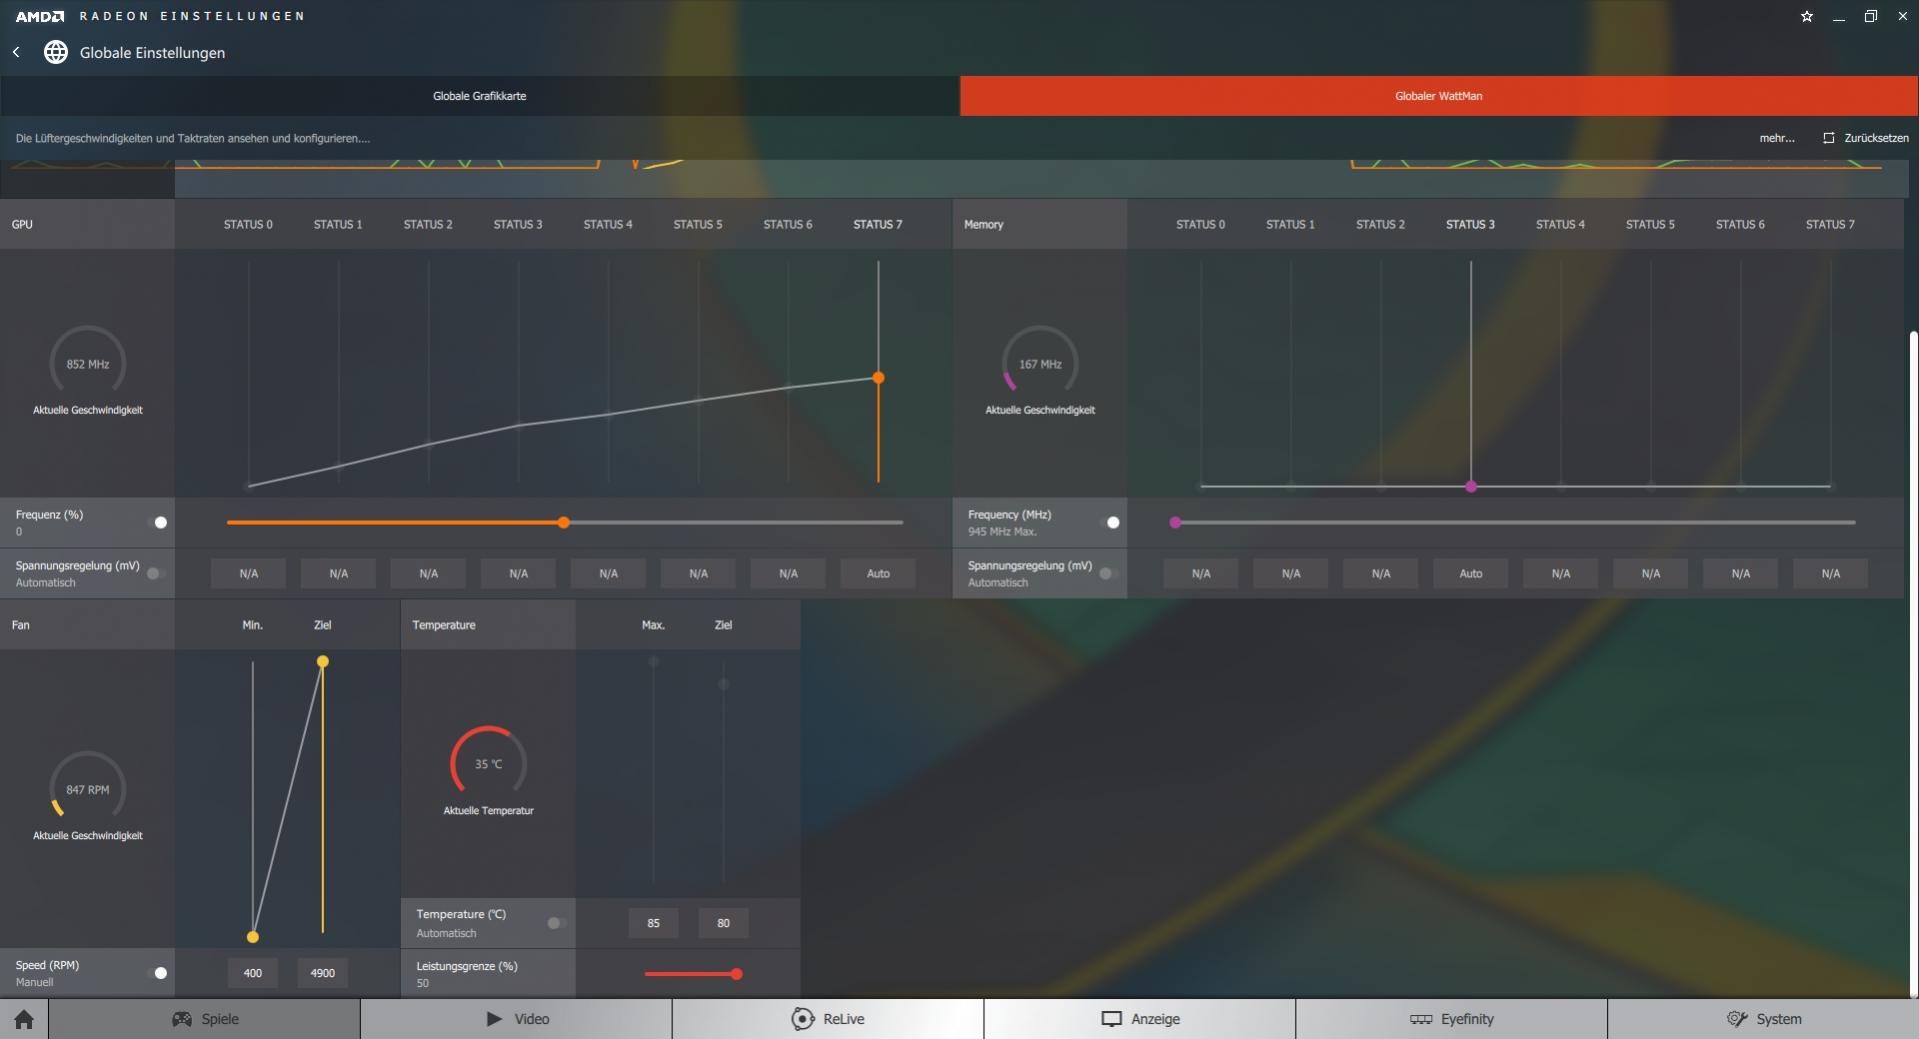Click the GPU voltage Auto field under STATUS 7
The height and width of the screenshot is (1039, 1919).
[x=878, y=573]
